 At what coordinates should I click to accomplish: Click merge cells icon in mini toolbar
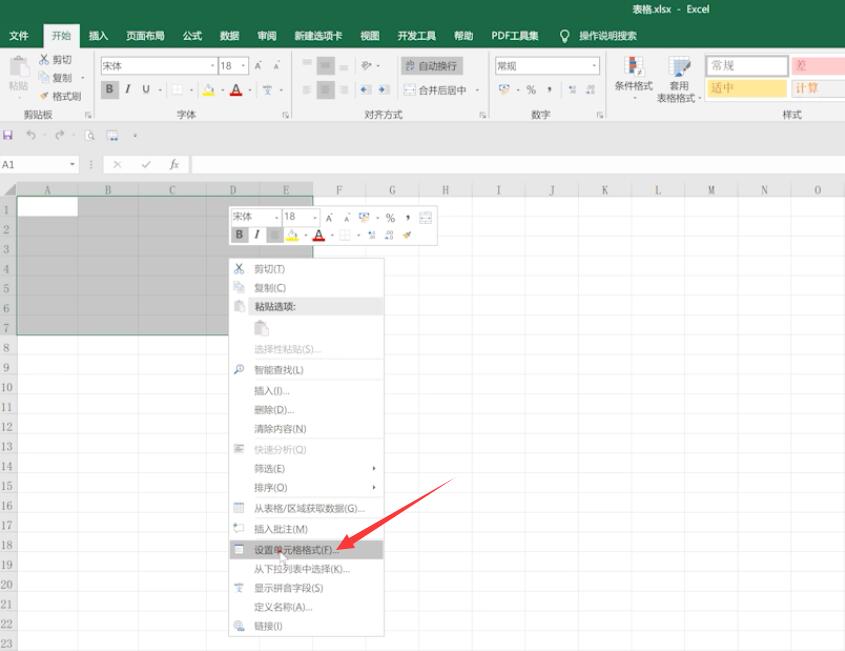coord(425,217)
